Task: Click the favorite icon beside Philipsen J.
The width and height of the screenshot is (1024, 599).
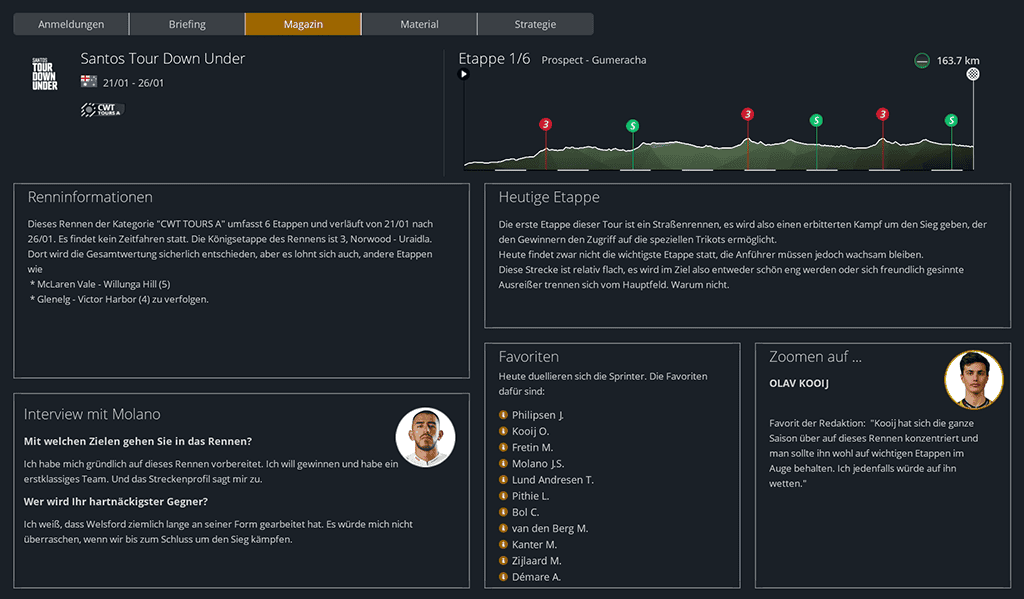Action: tap(503, 415)
